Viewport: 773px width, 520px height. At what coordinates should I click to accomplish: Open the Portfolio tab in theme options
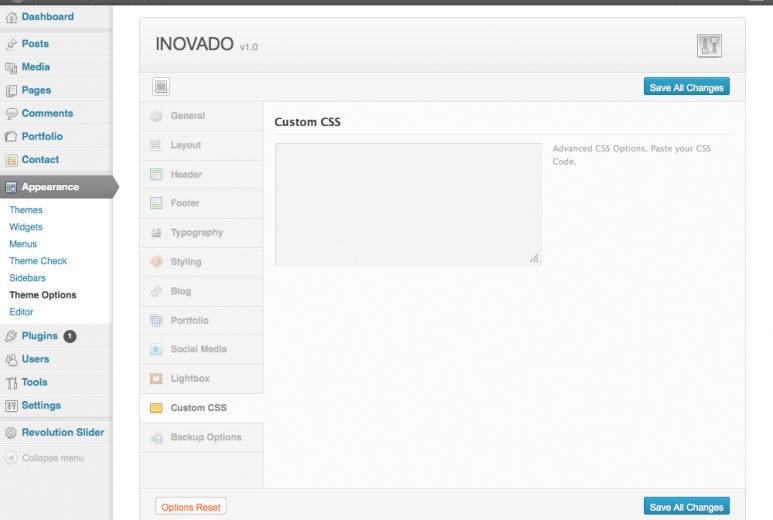pos(202,320)
